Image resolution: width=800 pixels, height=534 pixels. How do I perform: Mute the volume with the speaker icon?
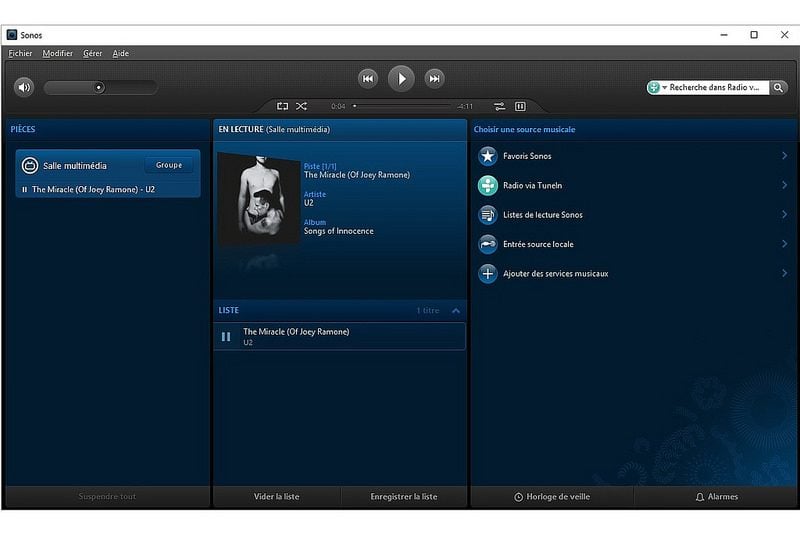pos(24,87)
